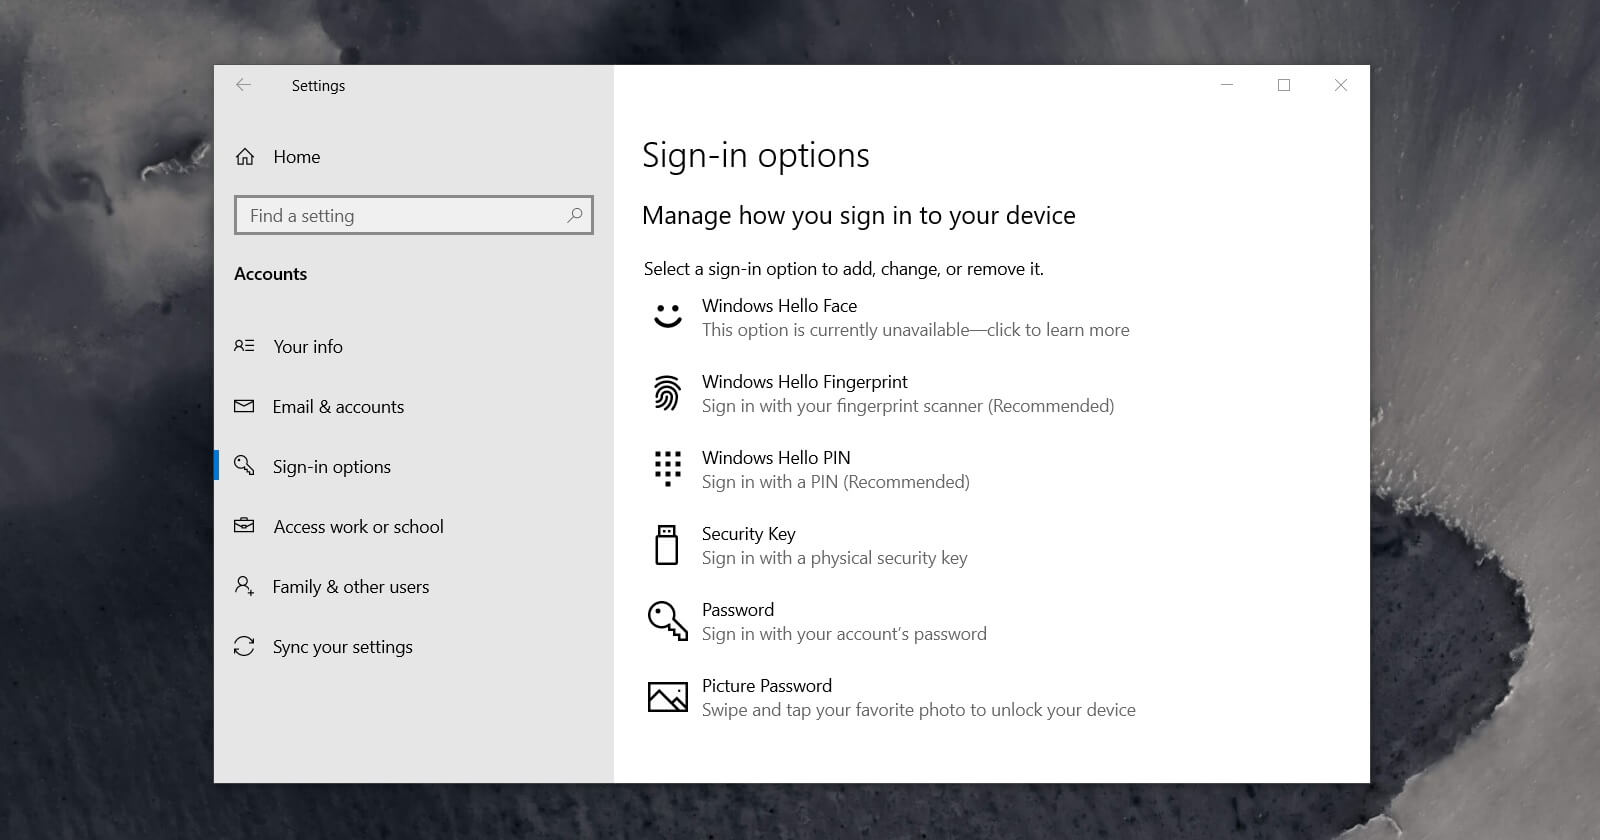Expand the Windows Hello PIN option
Image resolution: width=1600 pixels, height=840 pixels.
point(775,458)
